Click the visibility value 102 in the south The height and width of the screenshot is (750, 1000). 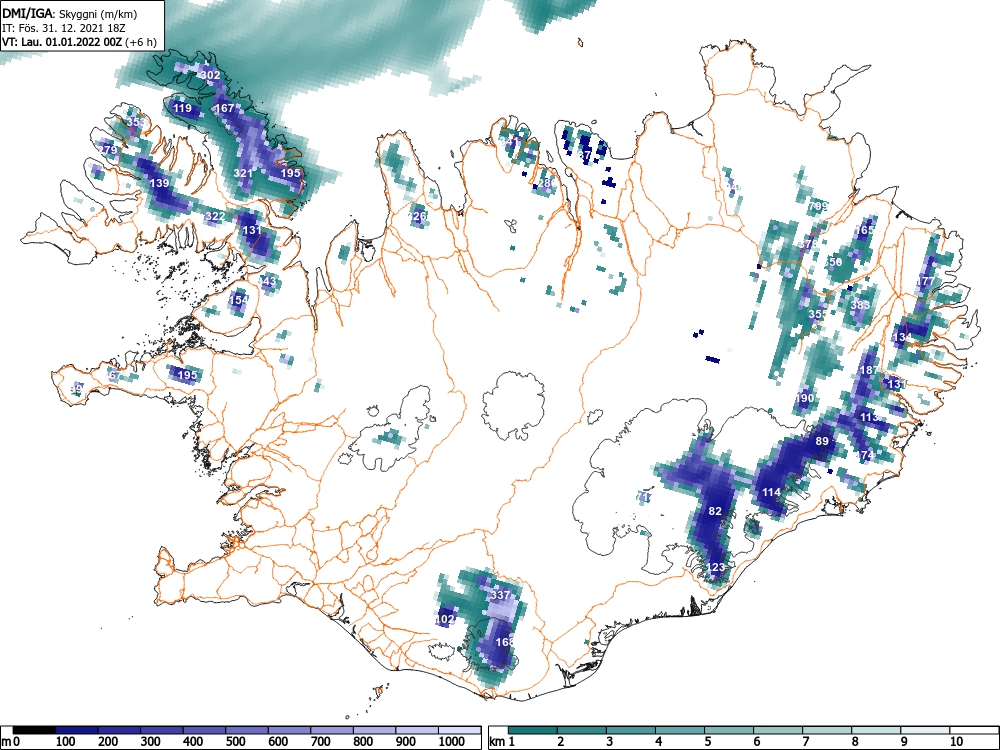(445, 619)
